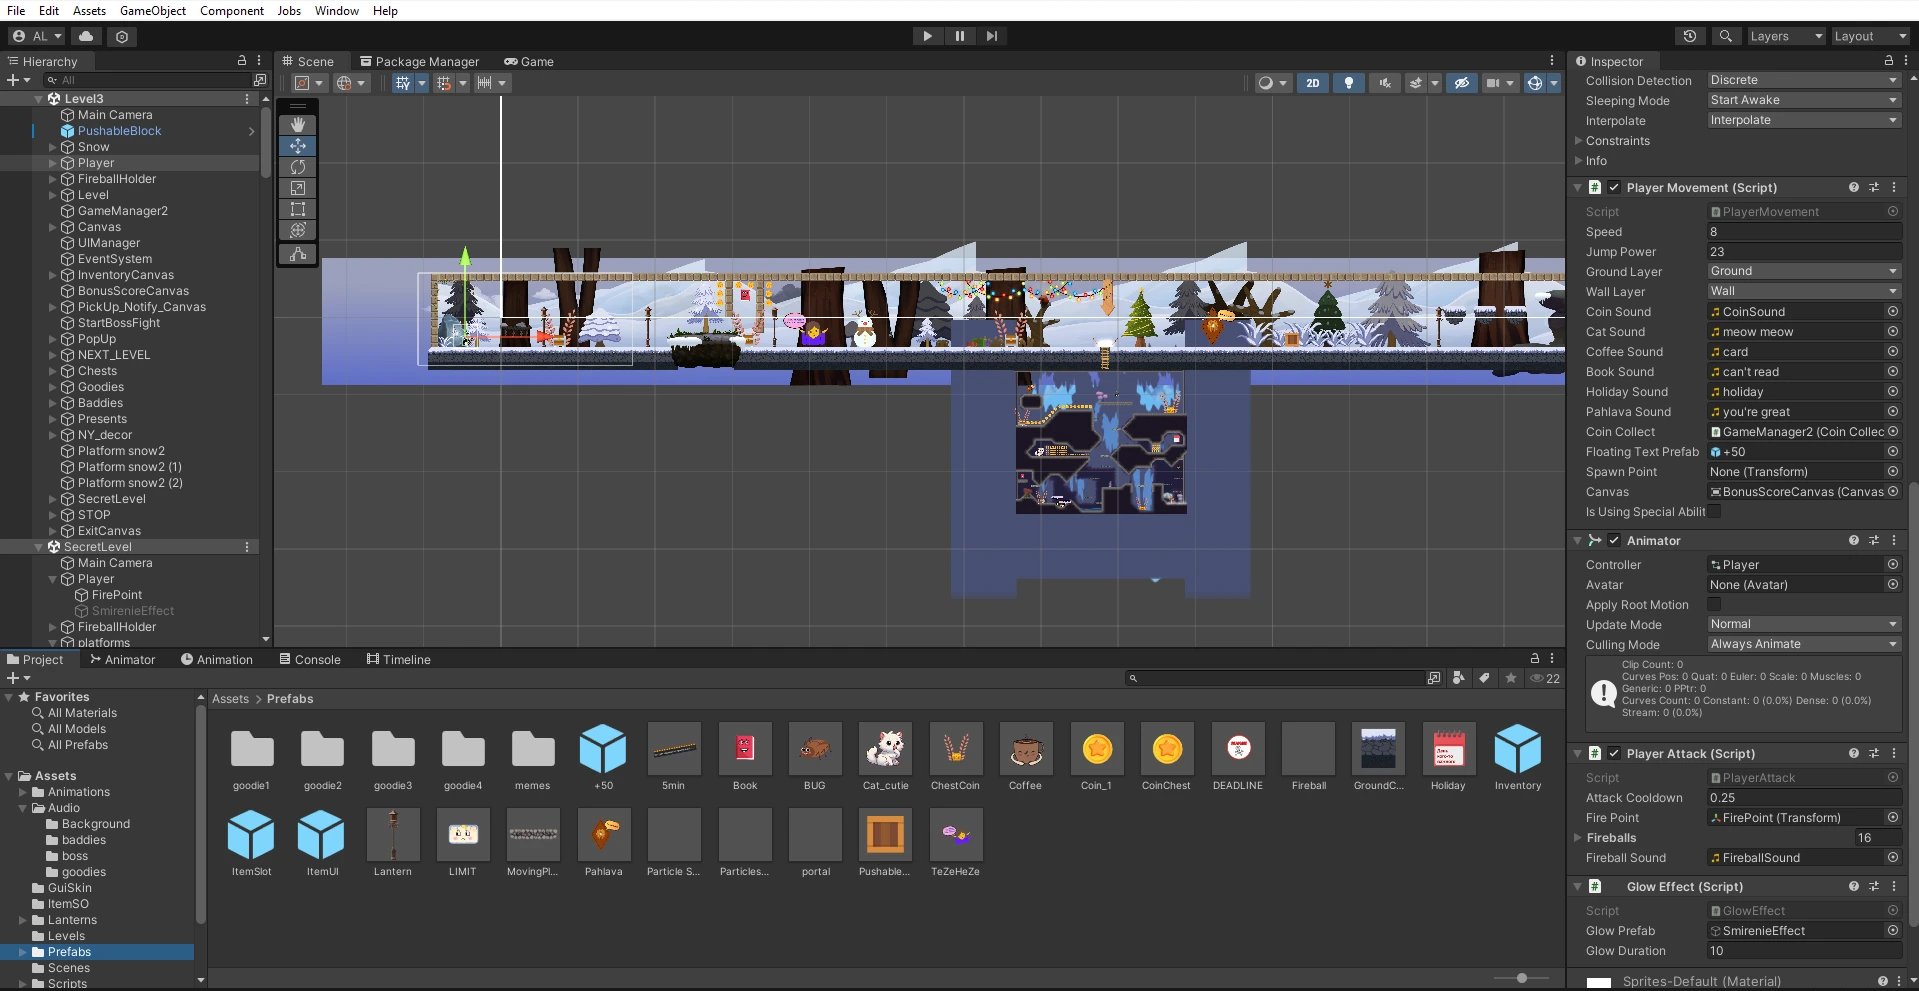The width and height of the screenshot is (1919, 991).
Task: Toggle Gizmos visibility icon
Action: pos(1535,83)
